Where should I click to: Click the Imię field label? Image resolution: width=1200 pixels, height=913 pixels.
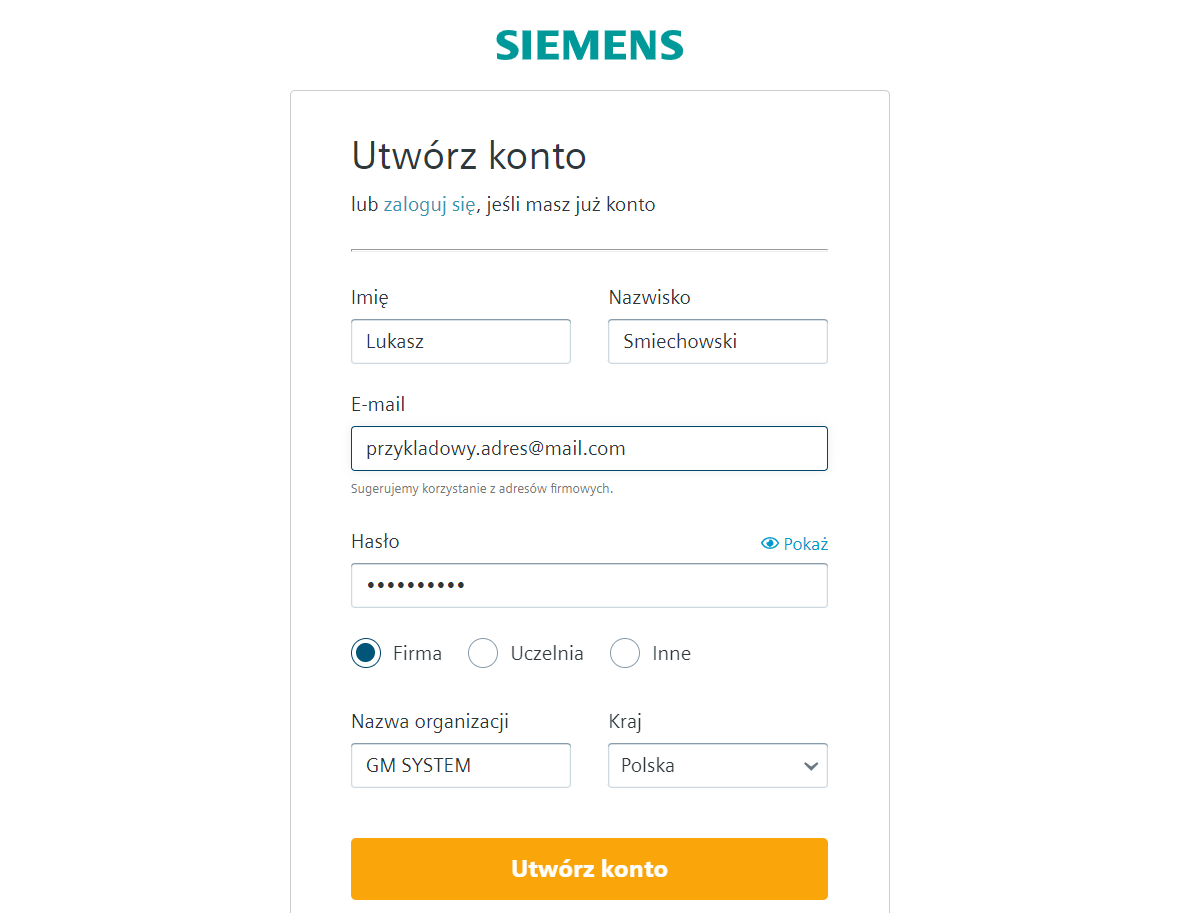click(370, 298)
